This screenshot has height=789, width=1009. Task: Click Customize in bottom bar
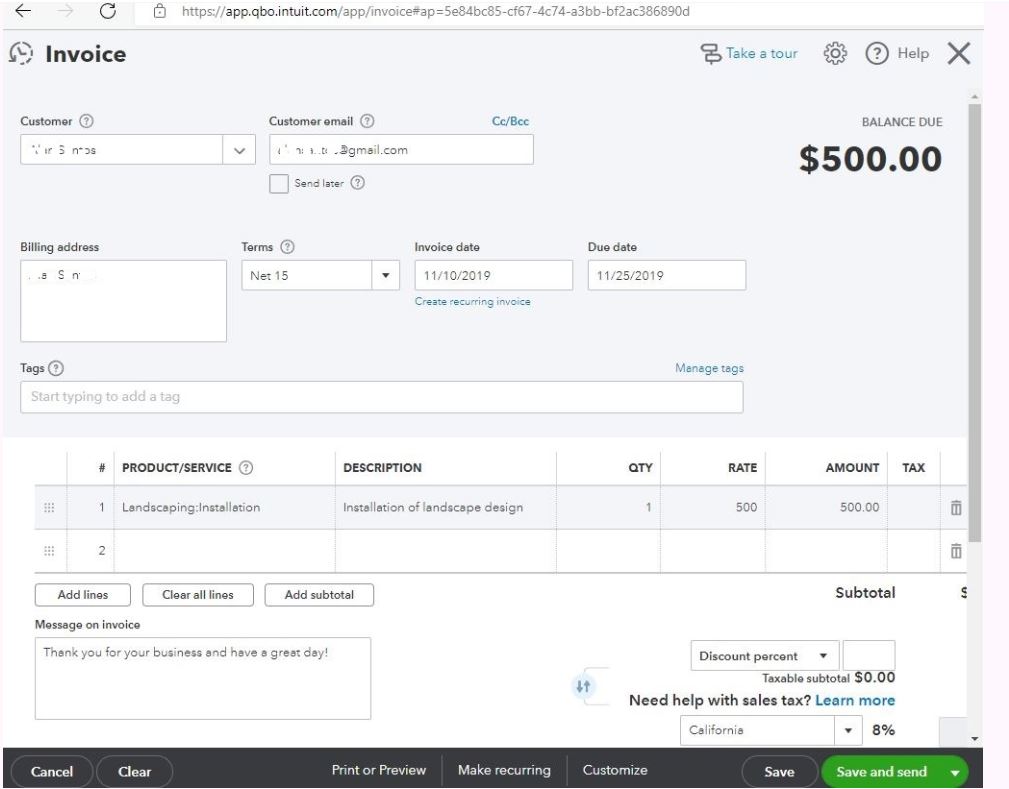(x=615, y=770)
